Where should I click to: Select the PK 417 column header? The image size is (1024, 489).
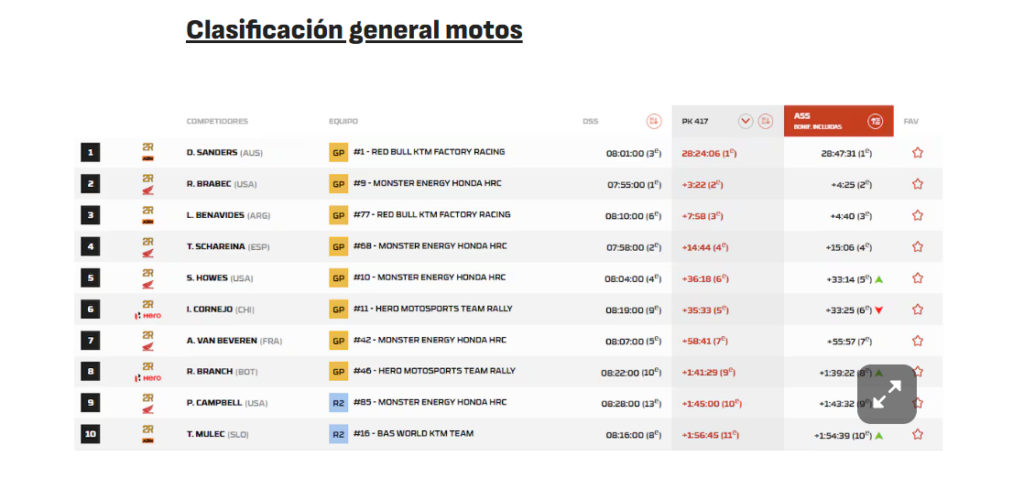(695, 121)
